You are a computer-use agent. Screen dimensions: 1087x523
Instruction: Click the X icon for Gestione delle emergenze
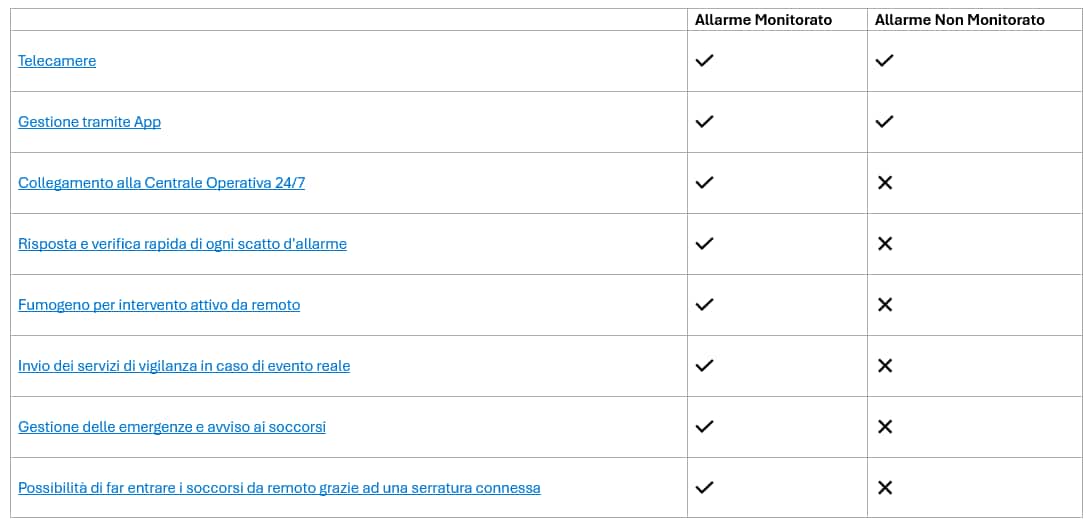(x=884, y=427)
